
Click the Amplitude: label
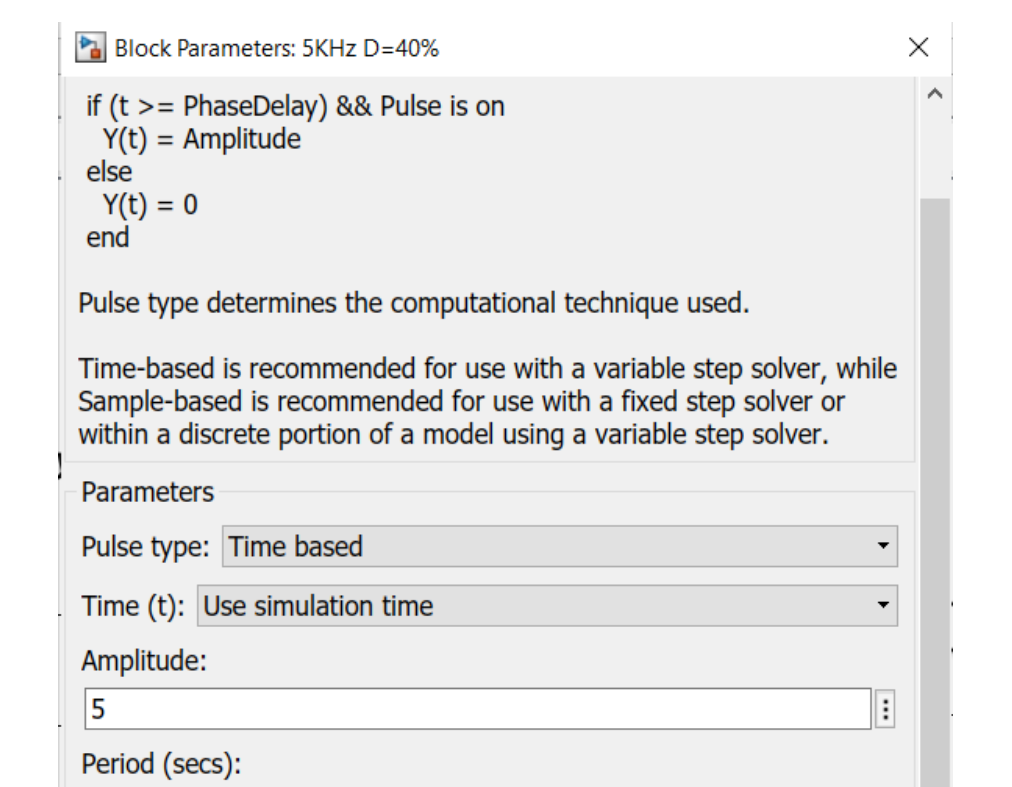pos(144,661)
